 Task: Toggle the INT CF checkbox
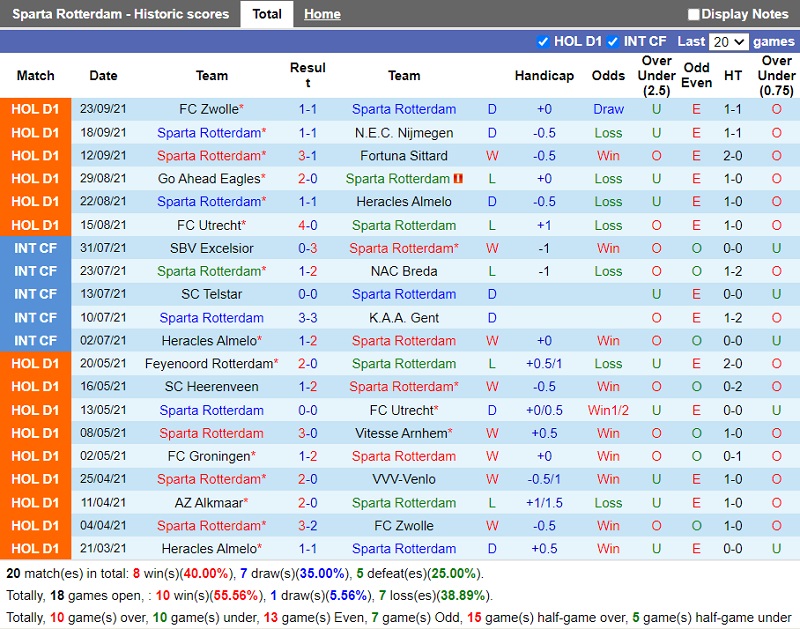pos(613,42)
